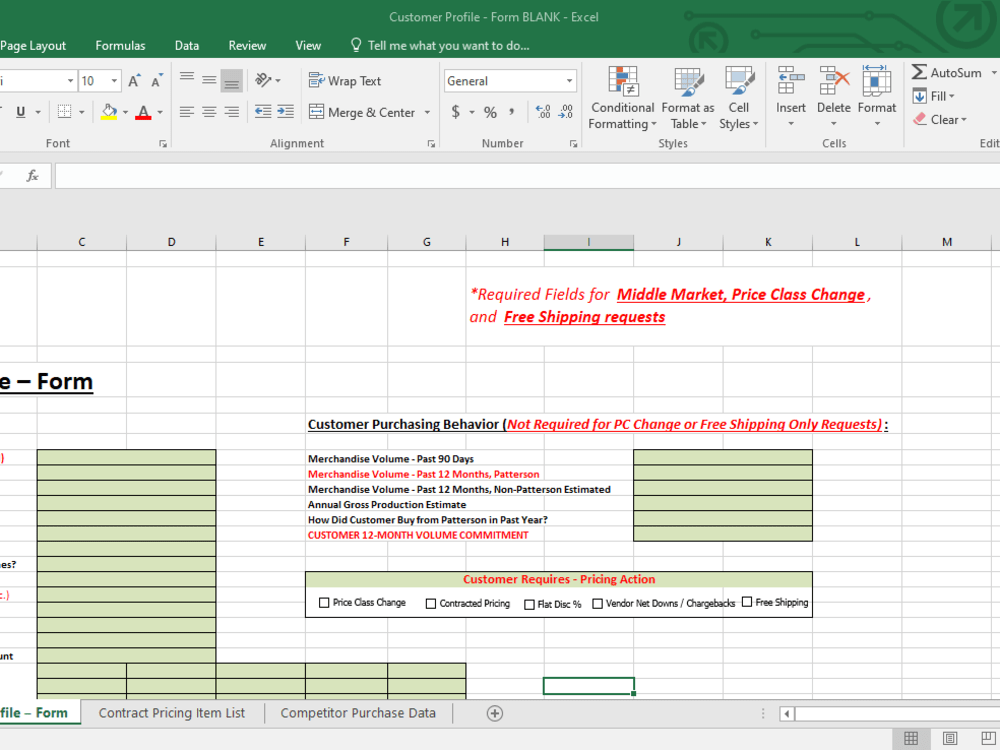This screenshot has height=750, width=1000.
Task: Check the Price Class Change checkbox
Action: point(324,603)
